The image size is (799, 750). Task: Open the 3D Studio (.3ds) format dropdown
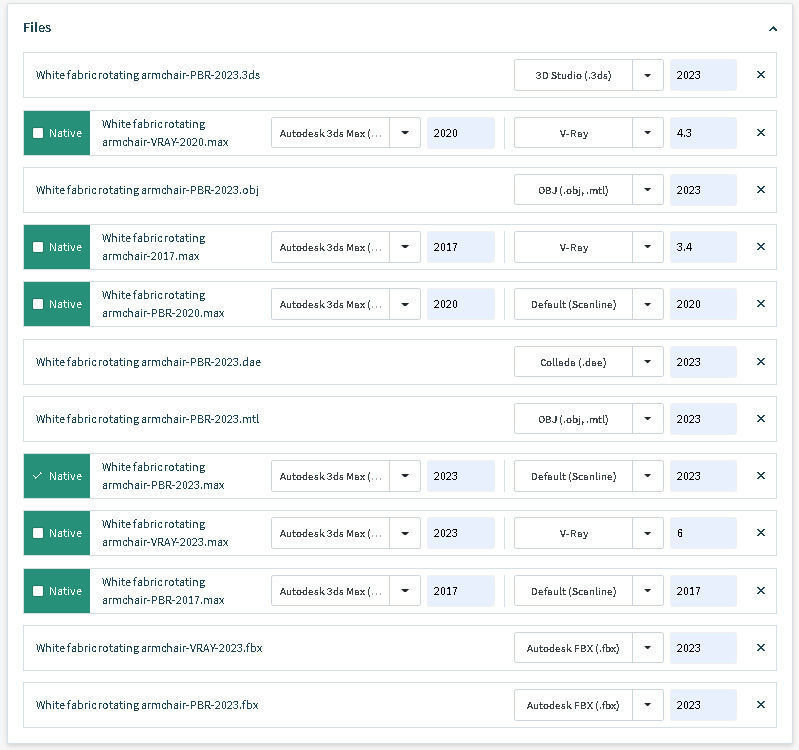[648, 75]
